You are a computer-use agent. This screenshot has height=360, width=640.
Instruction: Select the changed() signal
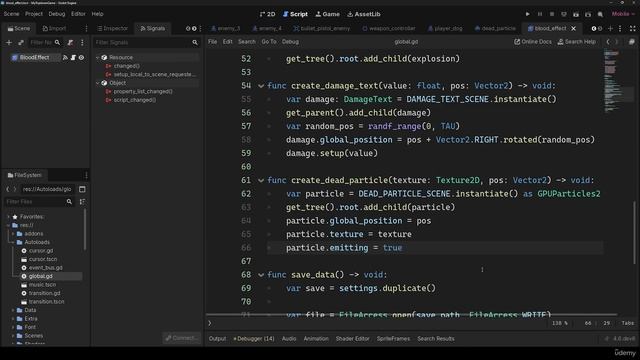pos(127,66)
